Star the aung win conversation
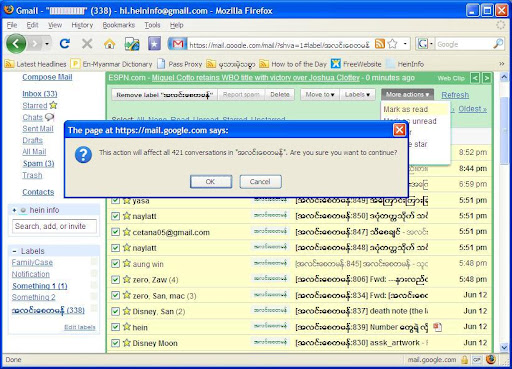Image resolution: width=512 pixels, height=369 pixels. pyautogui.click(x=126, y=263)
